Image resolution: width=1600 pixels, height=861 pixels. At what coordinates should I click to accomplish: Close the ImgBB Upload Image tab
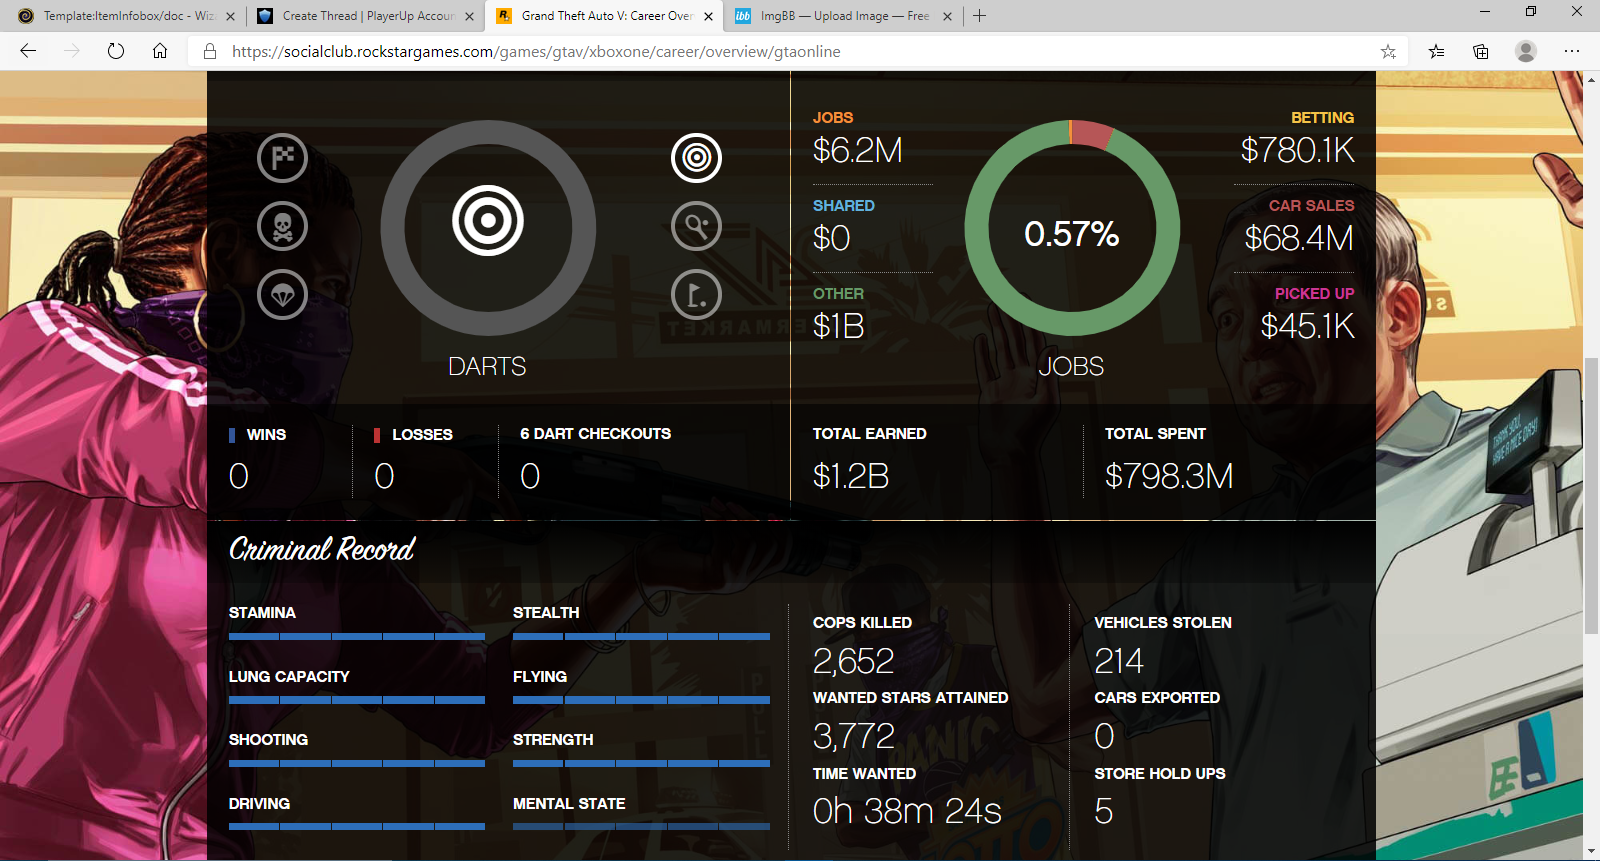948,16
